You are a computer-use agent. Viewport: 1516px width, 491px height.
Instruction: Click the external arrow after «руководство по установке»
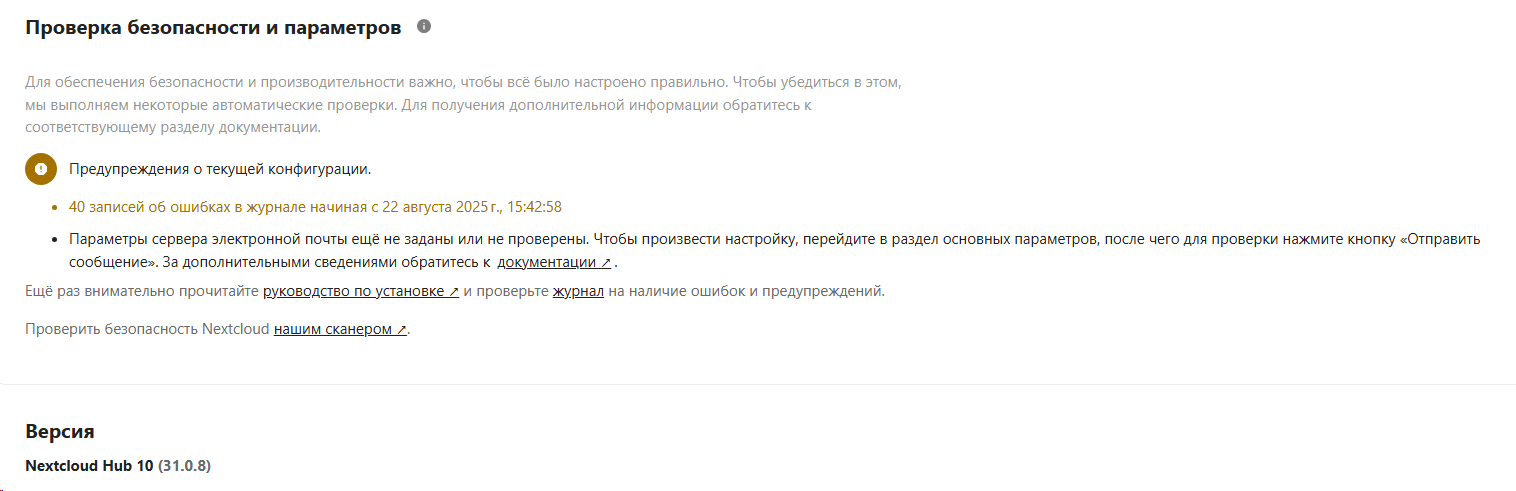coord(454,292)
